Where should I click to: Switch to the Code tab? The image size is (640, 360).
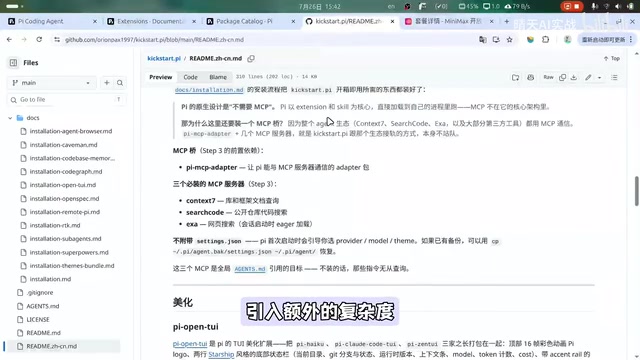pos(190,77)
